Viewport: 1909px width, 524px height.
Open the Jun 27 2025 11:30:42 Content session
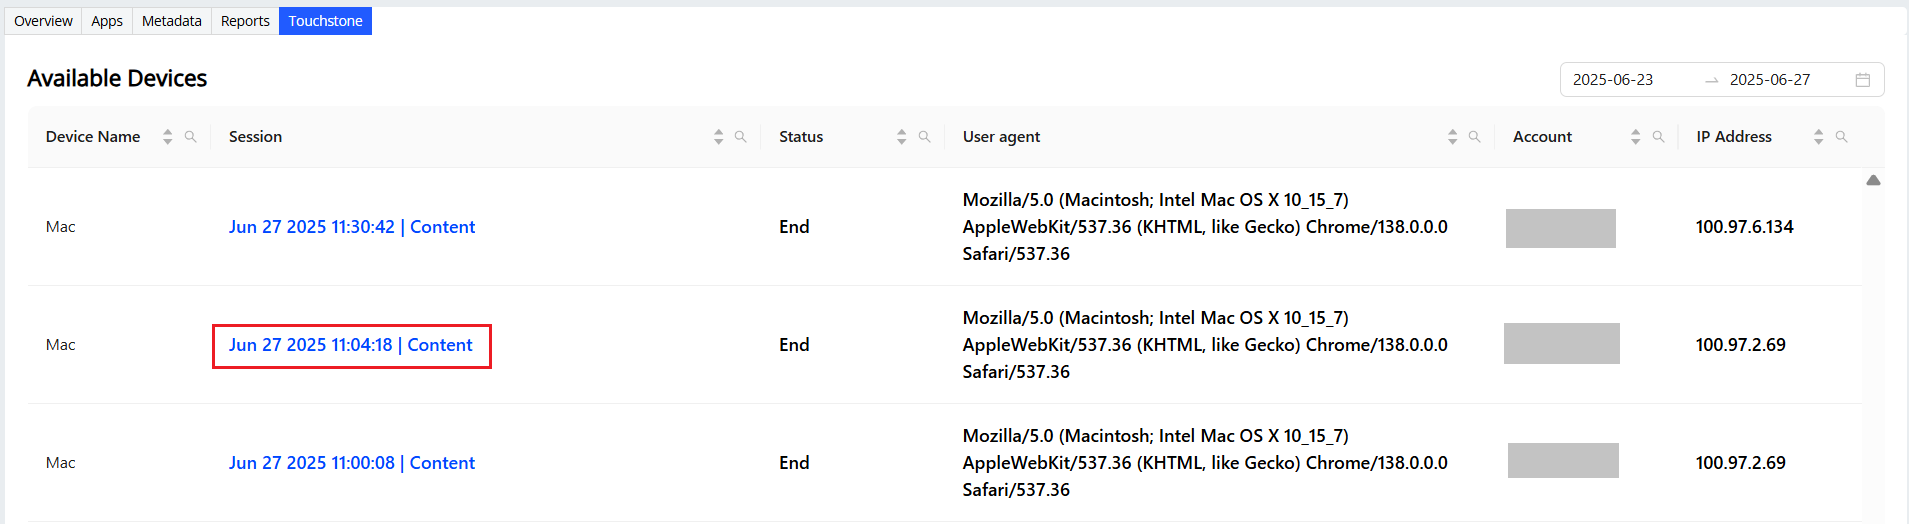pos(352,227)
